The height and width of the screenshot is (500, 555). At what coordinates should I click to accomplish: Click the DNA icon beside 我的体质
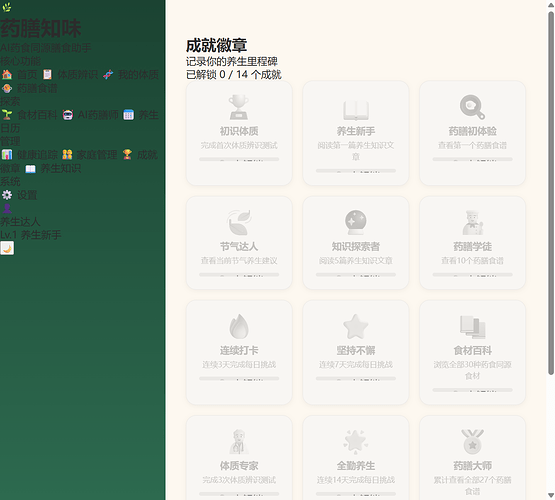108,75
